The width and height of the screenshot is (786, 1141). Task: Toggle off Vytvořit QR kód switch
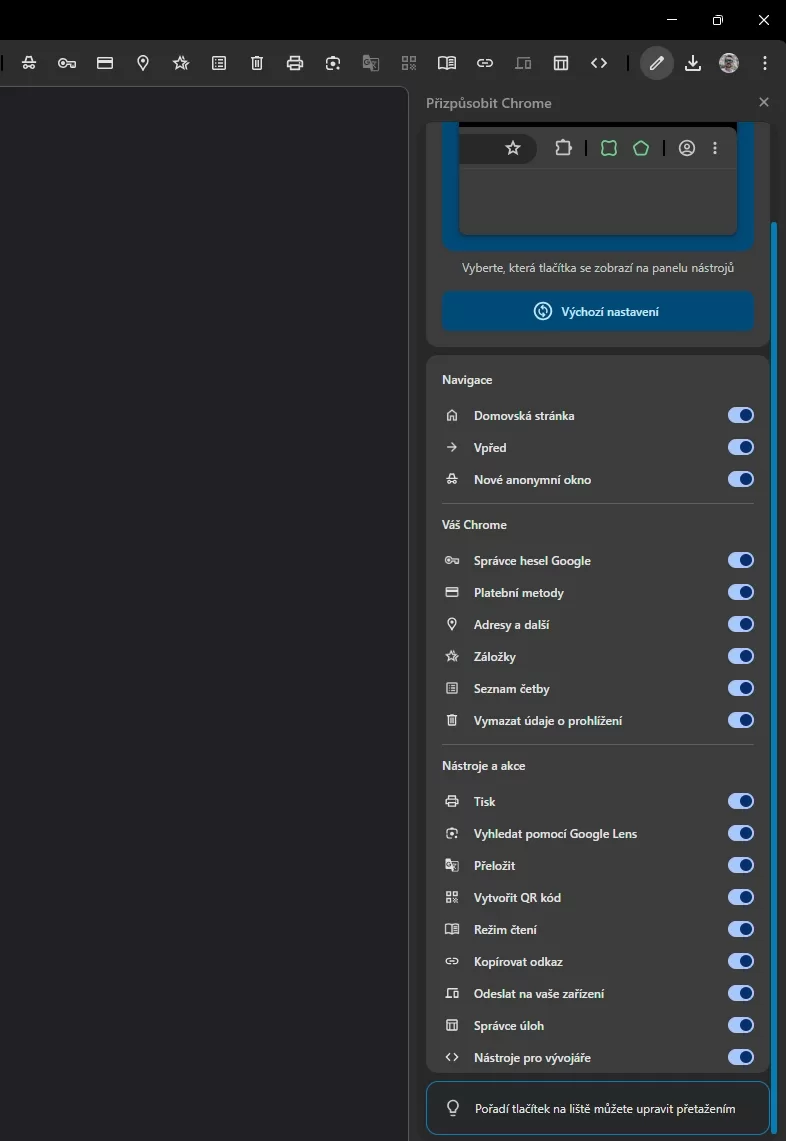[x=740, y=897]
